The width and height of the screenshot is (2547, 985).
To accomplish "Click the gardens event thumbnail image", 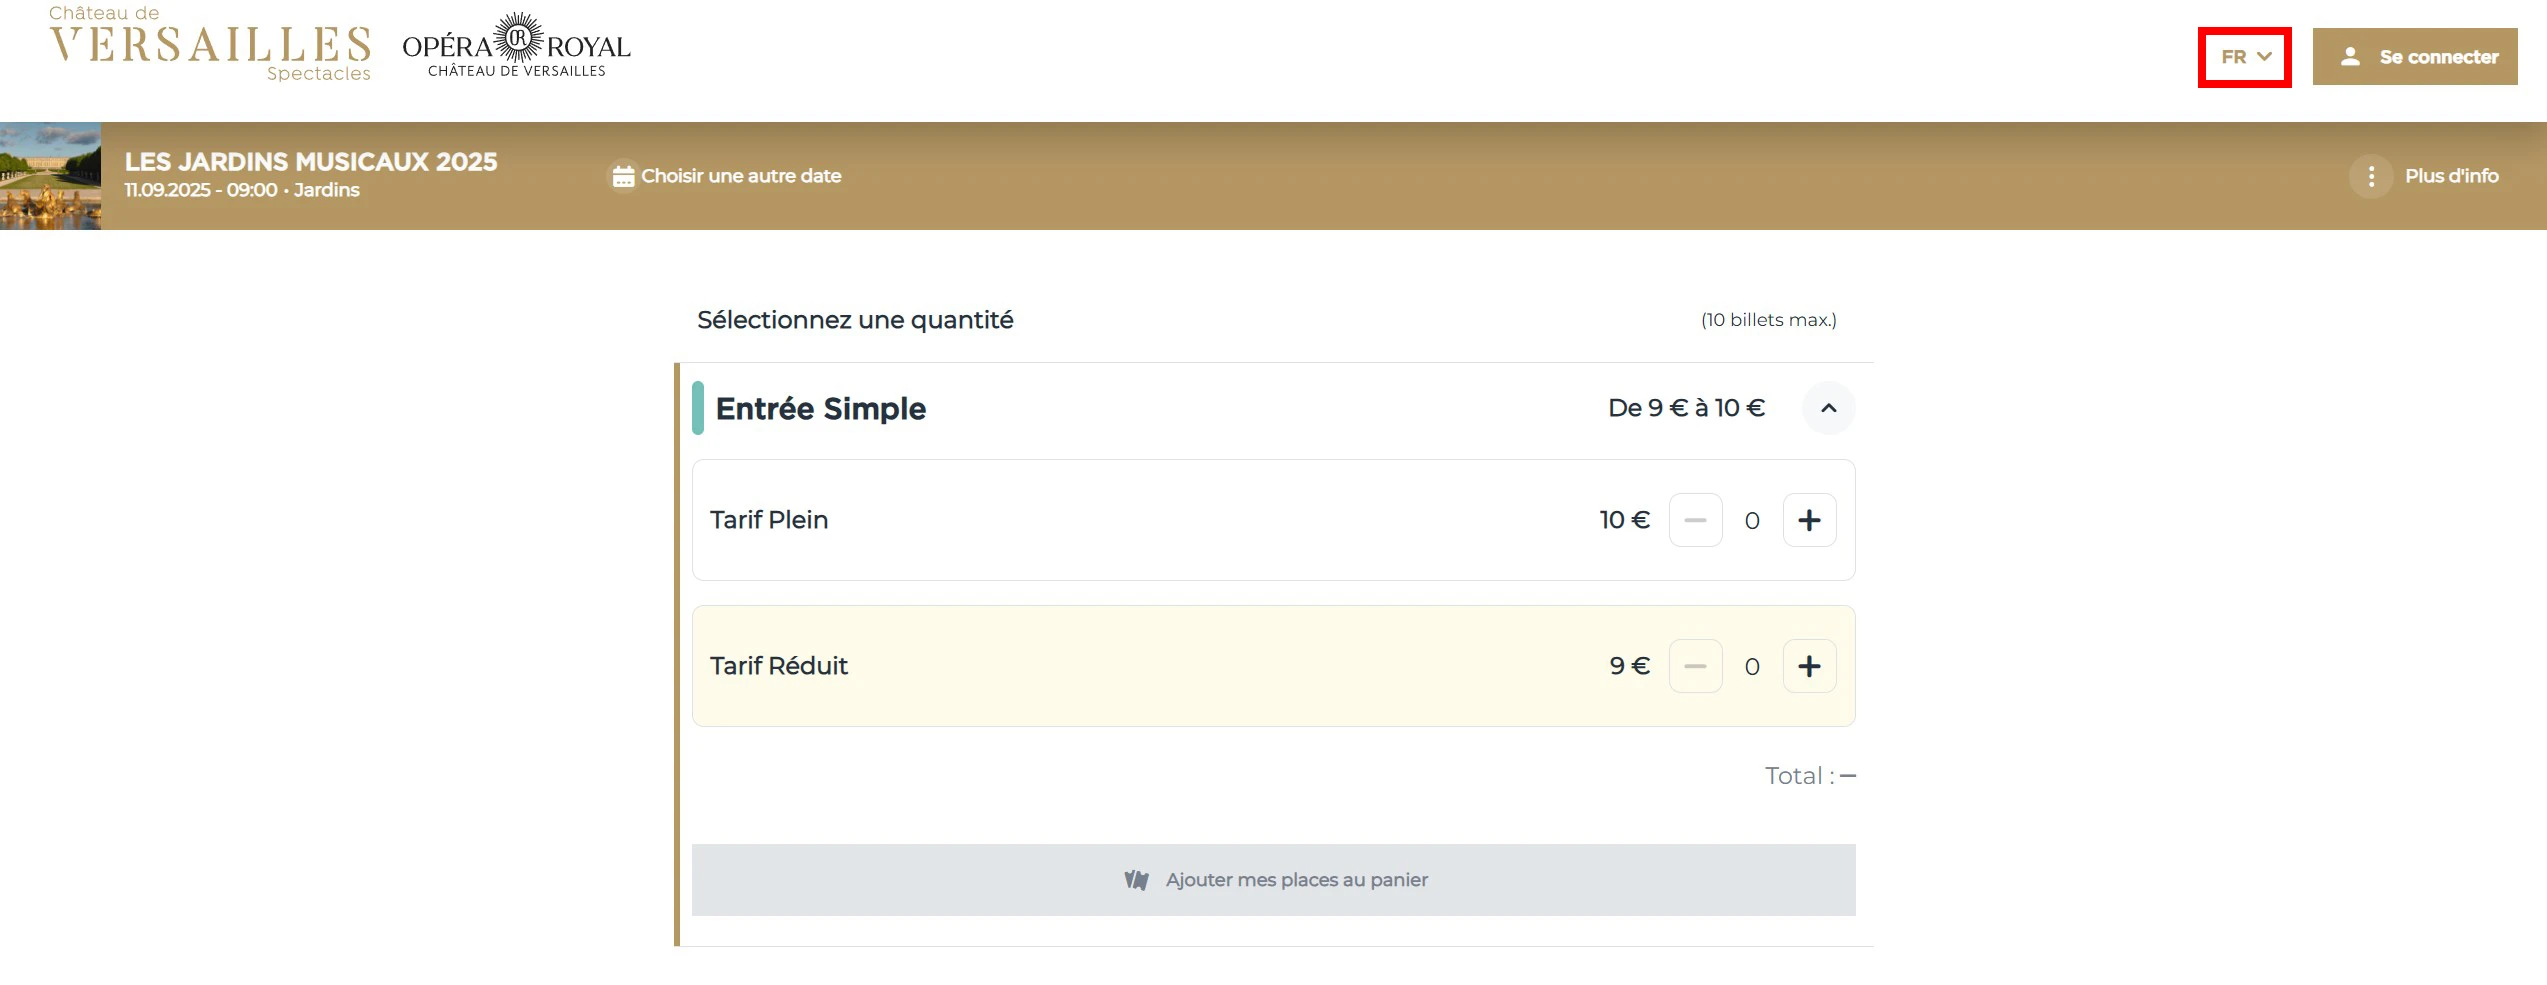I will click(50, 176).
